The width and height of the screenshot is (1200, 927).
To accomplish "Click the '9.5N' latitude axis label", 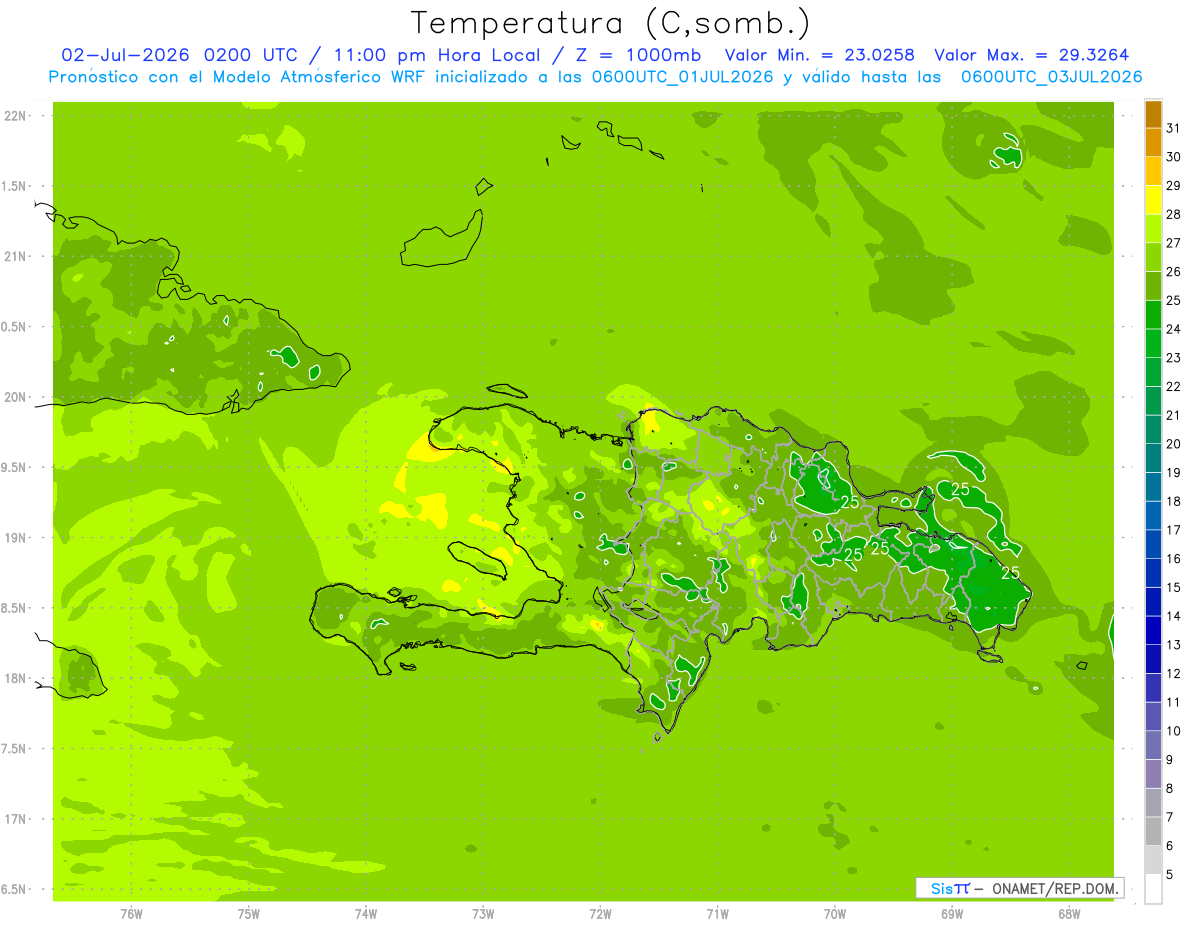I will click(15, 467).
